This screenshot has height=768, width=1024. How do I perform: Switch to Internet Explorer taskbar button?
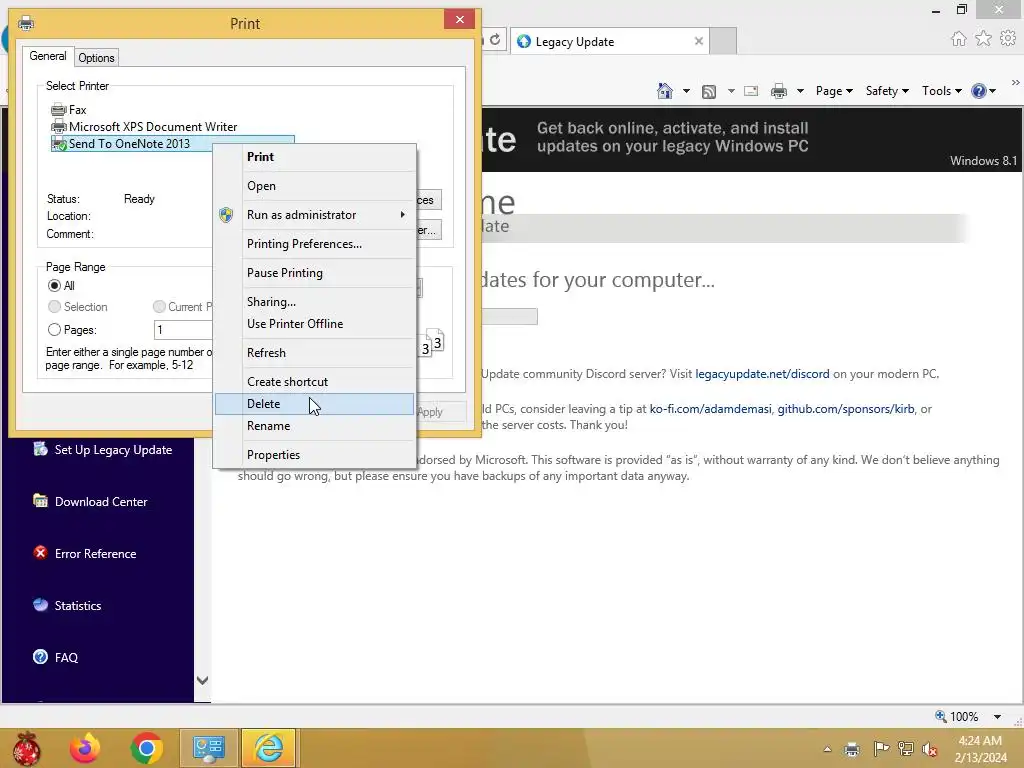pos(268,748)
